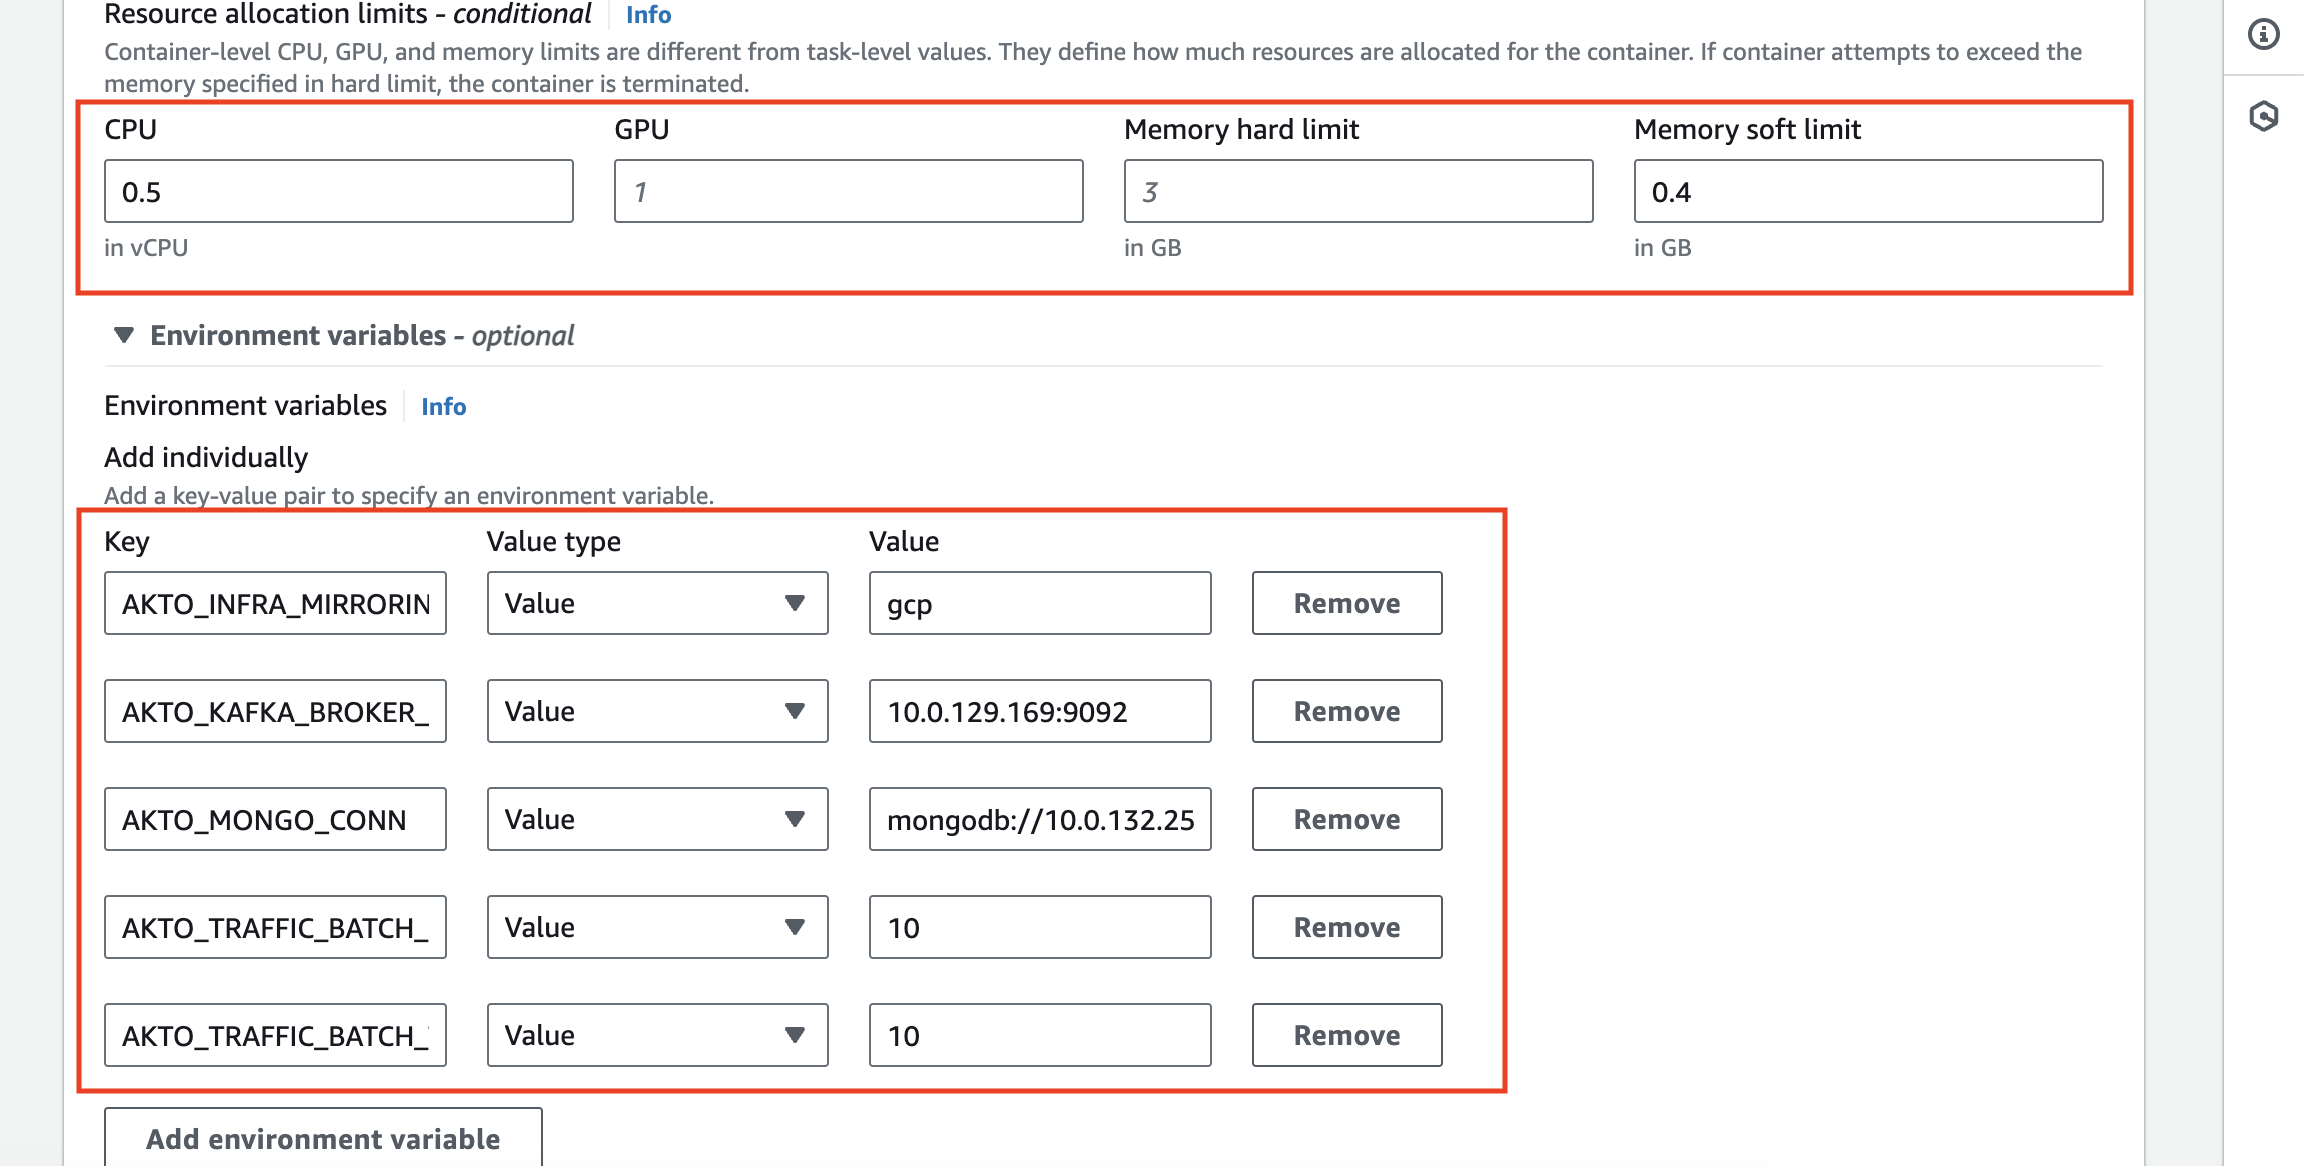This screenshot has height=1166, width=2304.
Task: Select the AKTO_MONGO_CONN key field
Action: tap(274, 819)
